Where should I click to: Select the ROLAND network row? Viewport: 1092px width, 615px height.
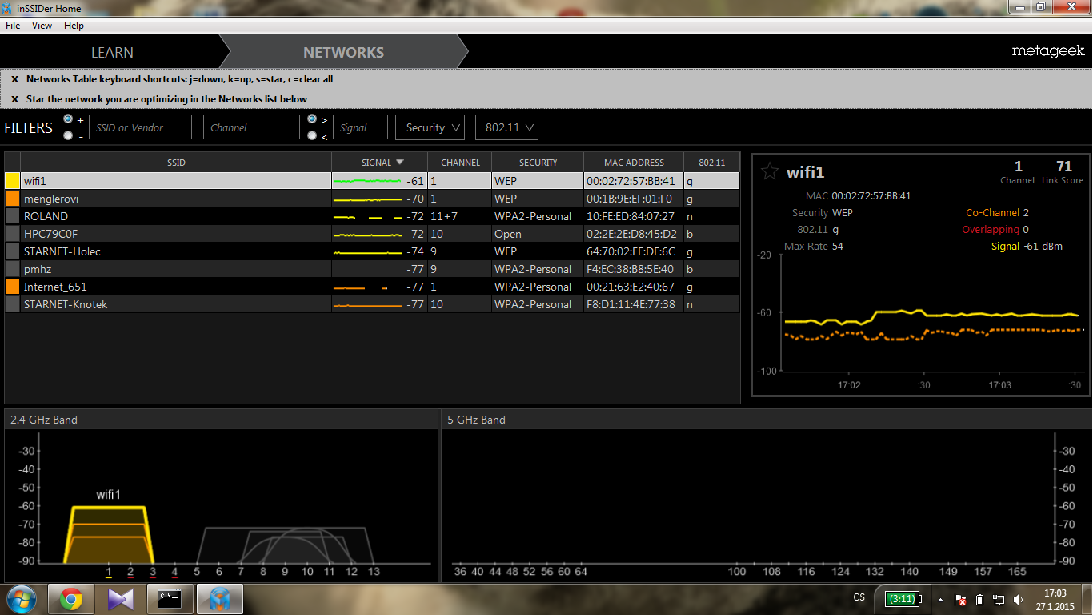click(372, 216)
